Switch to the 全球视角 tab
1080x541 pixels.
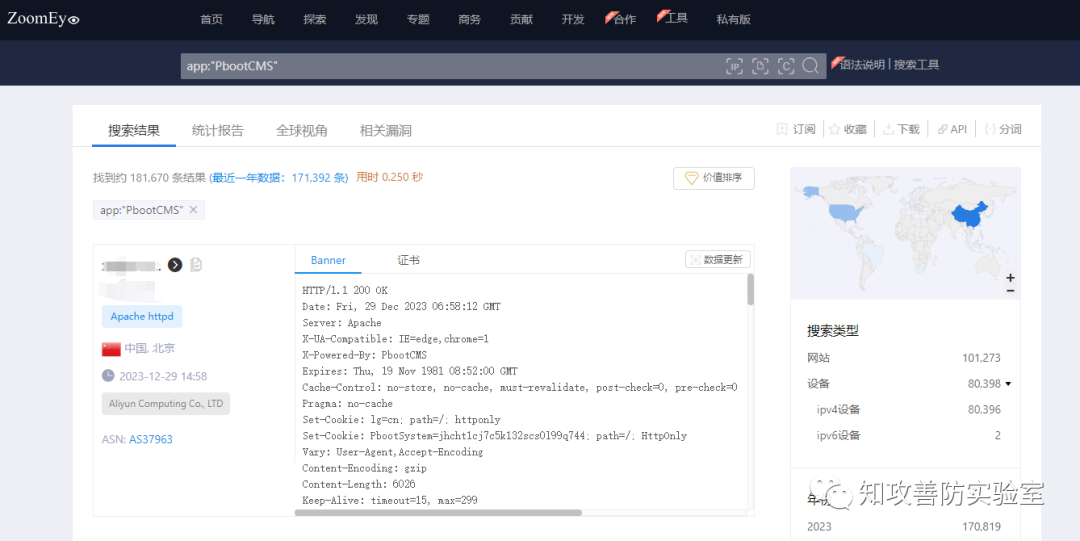(x=302, y=130)
